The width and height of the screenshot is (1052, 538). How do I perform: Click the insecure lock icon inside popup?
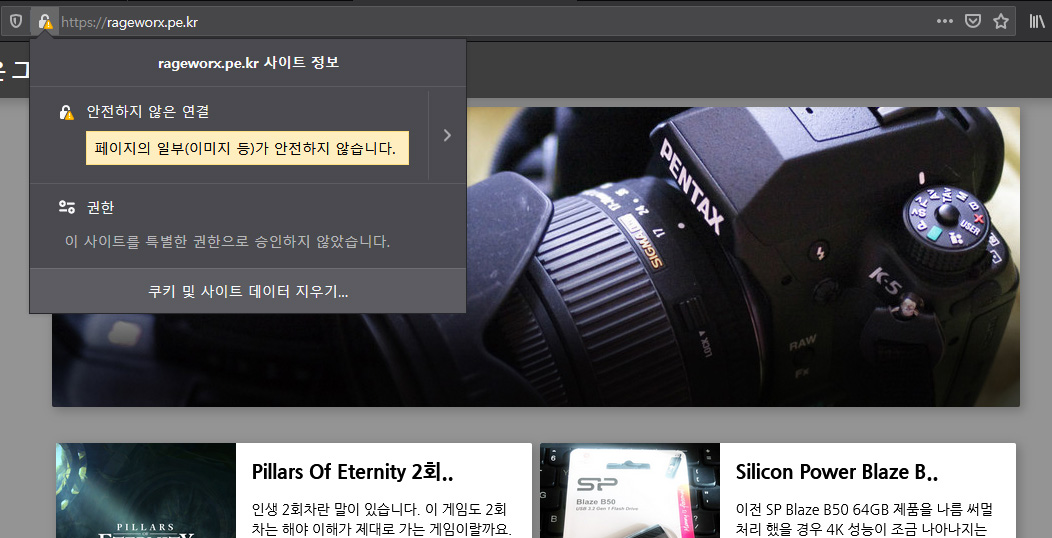pos(66,113)
